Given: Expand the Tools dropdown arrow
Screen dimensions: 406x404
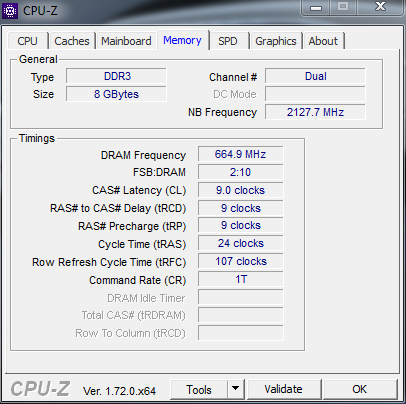Looking at the screenshot, I should 236,389.
